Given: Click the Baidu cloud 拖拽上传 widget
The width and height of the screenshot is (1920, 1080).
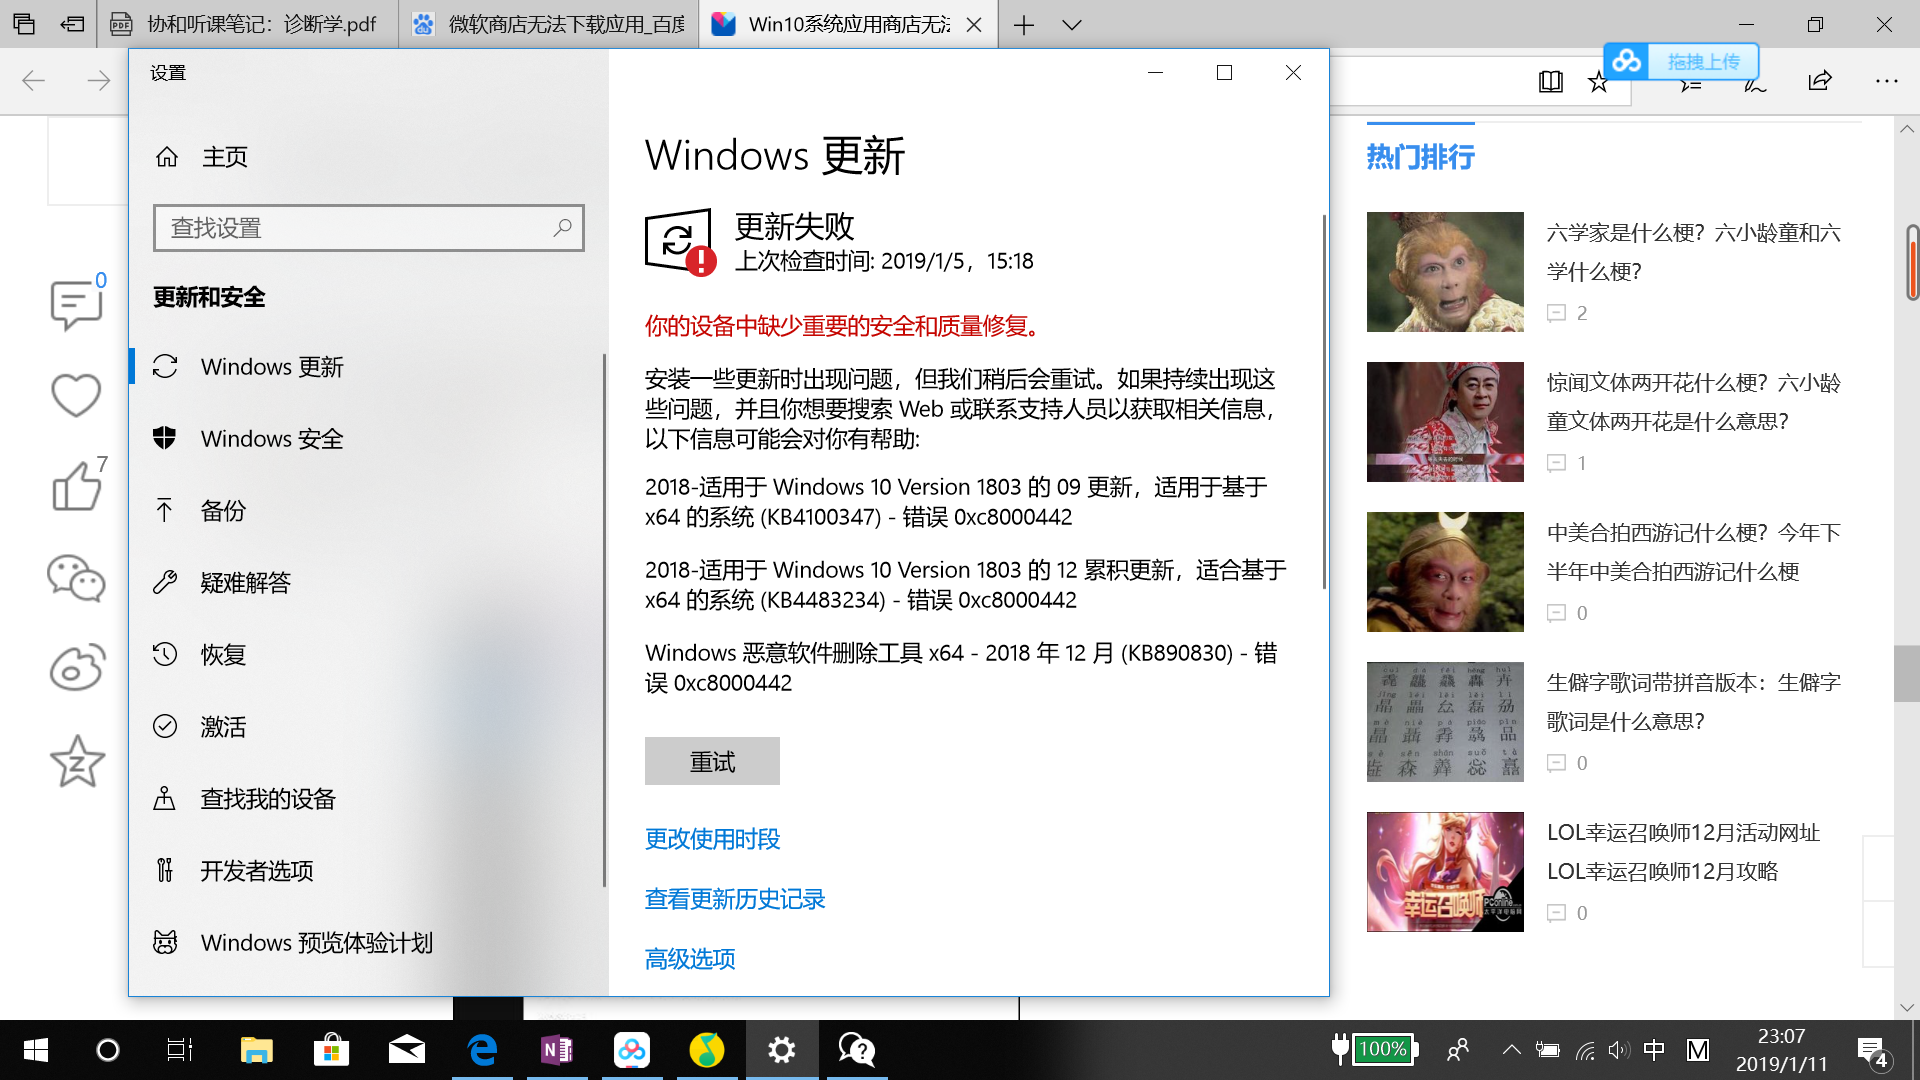Looking at the screenshot, I should 1681,62.
